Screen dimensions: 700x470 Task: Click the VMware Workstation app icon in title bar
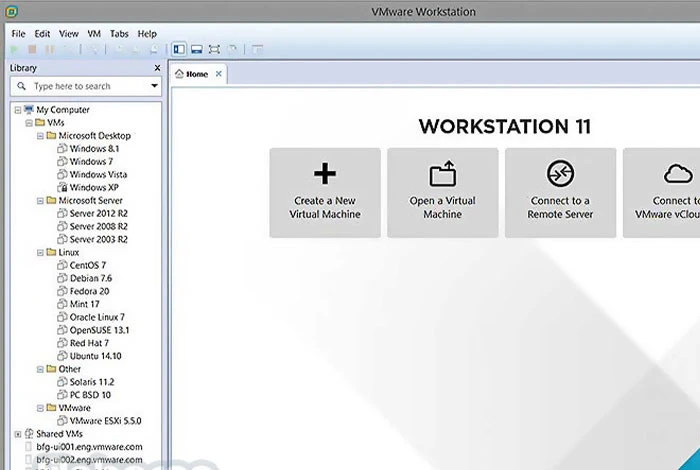coord(12,12)
